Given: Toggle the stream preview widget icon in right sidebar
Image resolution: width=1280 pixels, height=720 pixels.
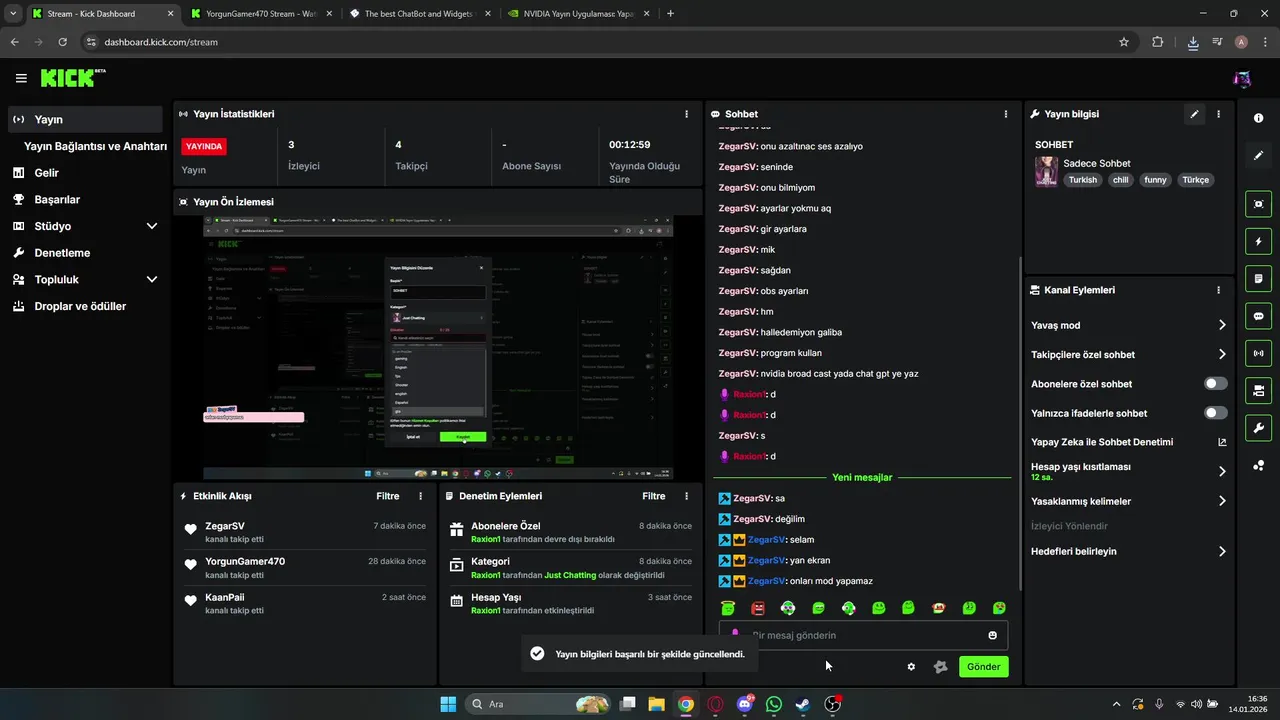Looking at the screenshot, I should click(x=1258, y=204).
